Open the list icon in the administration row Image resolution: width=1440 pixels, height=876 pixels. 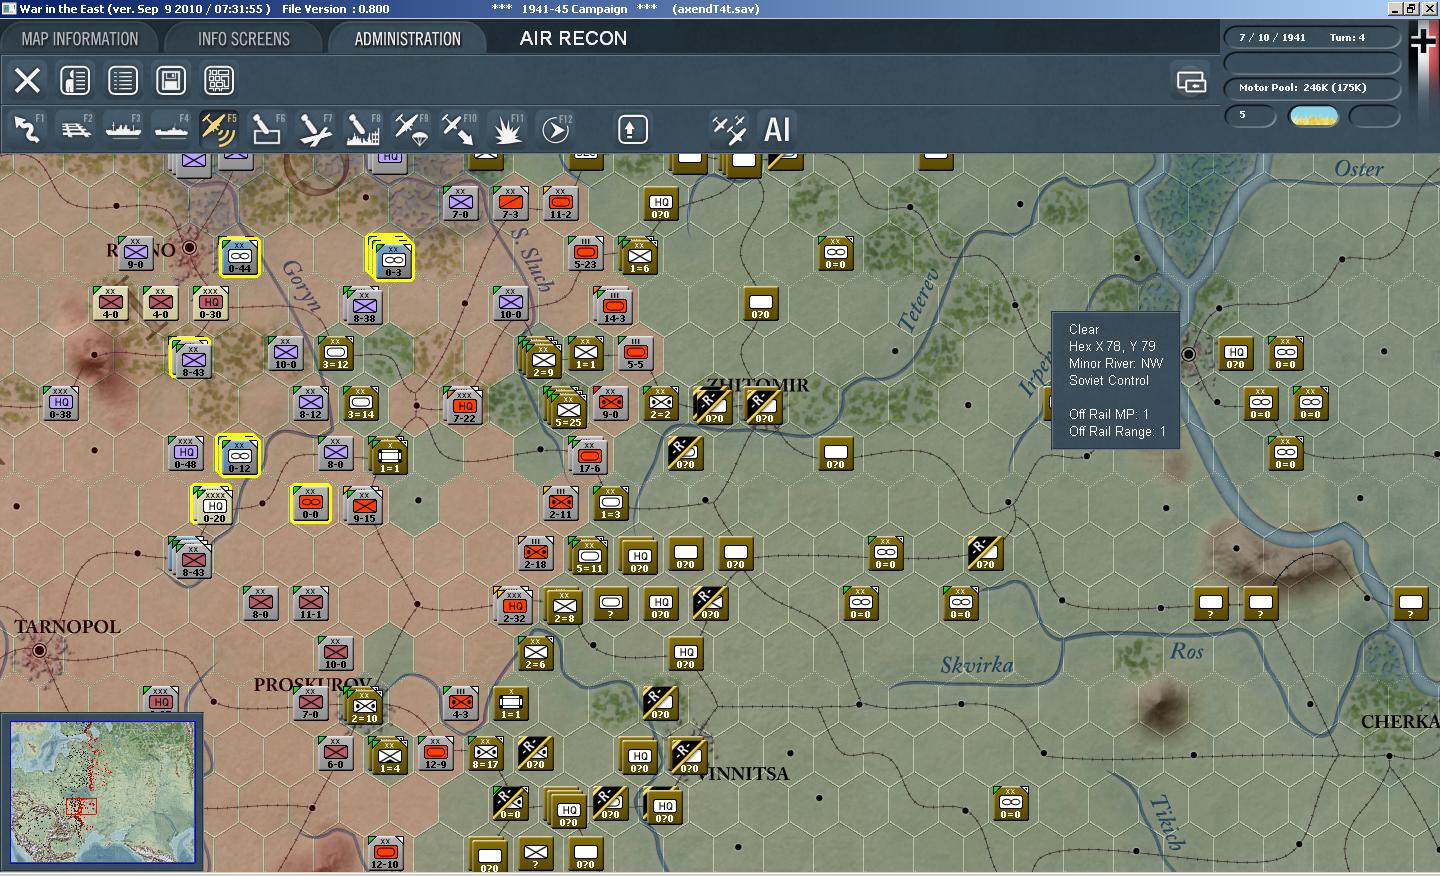coord(123,80)
